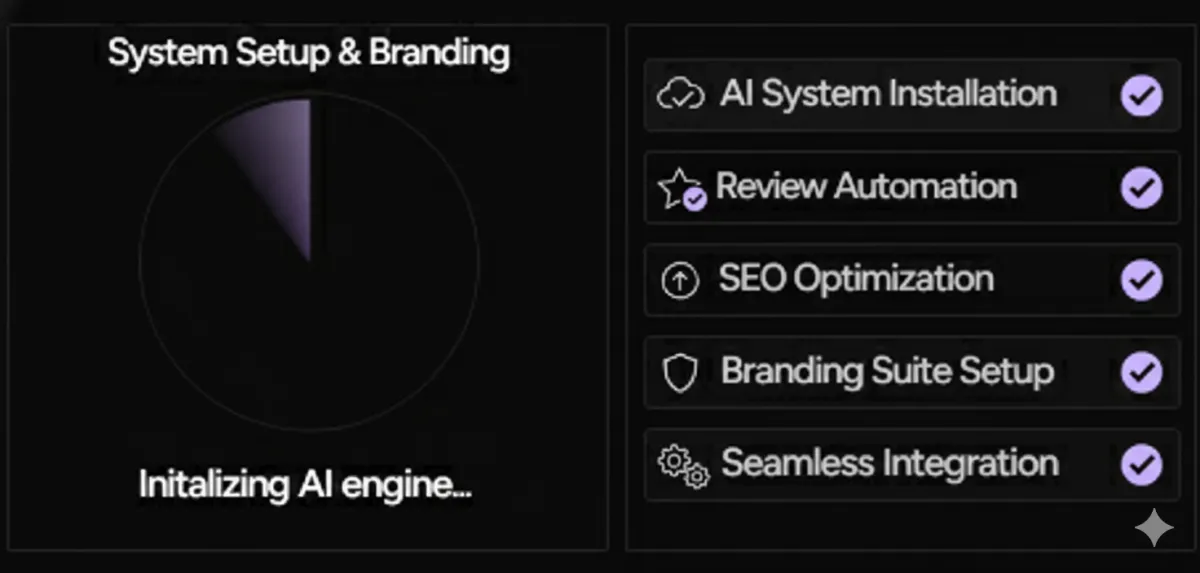Image resolution: width=1200 pixels, height=573 pixels.
Task: Open the SEO Optimization item
Action: tap(856, 279)
